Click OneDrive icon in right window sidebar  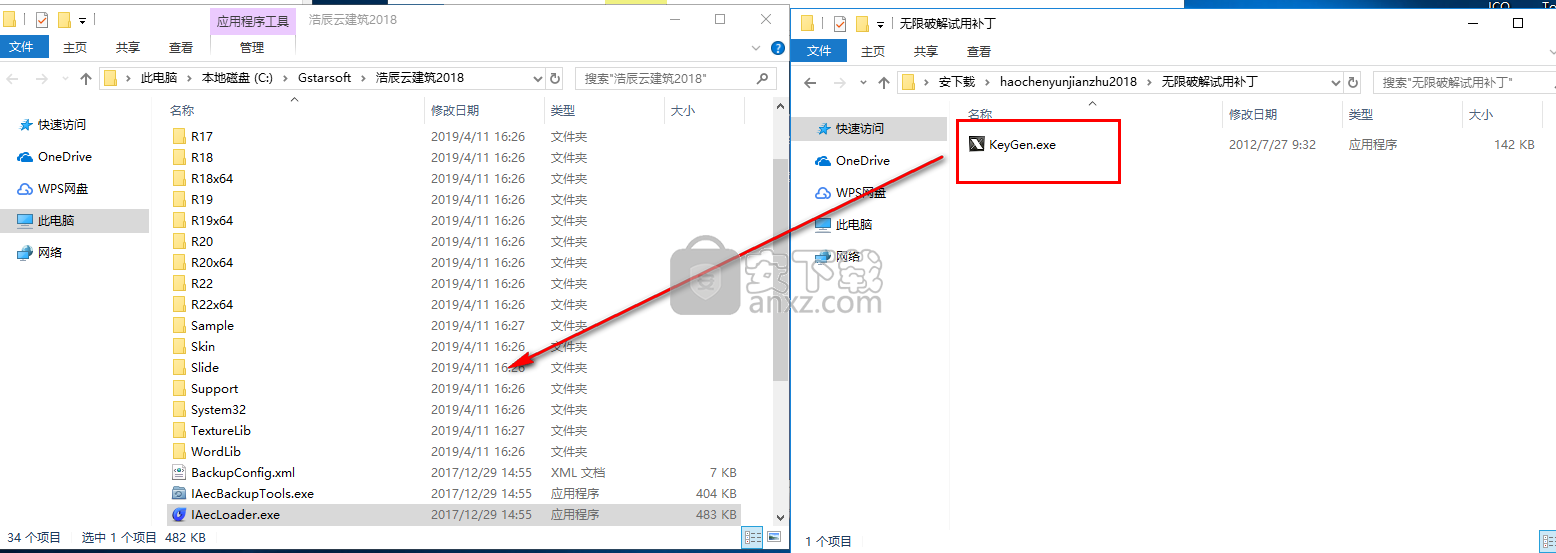click(x=823, y=161)
